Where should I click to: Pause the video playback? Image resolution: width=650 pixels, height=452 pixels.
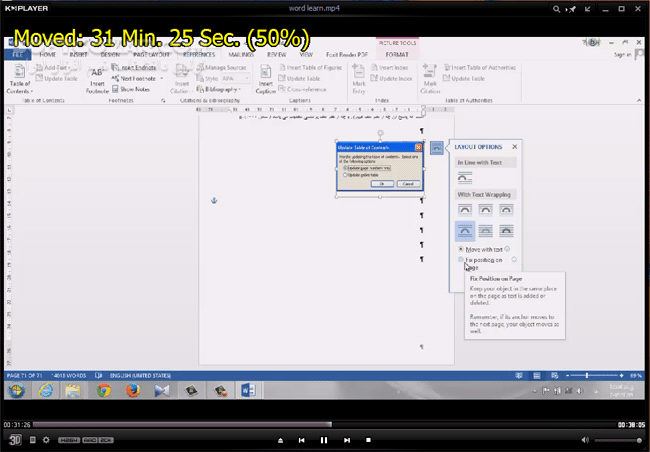click(x=324, y=440)
